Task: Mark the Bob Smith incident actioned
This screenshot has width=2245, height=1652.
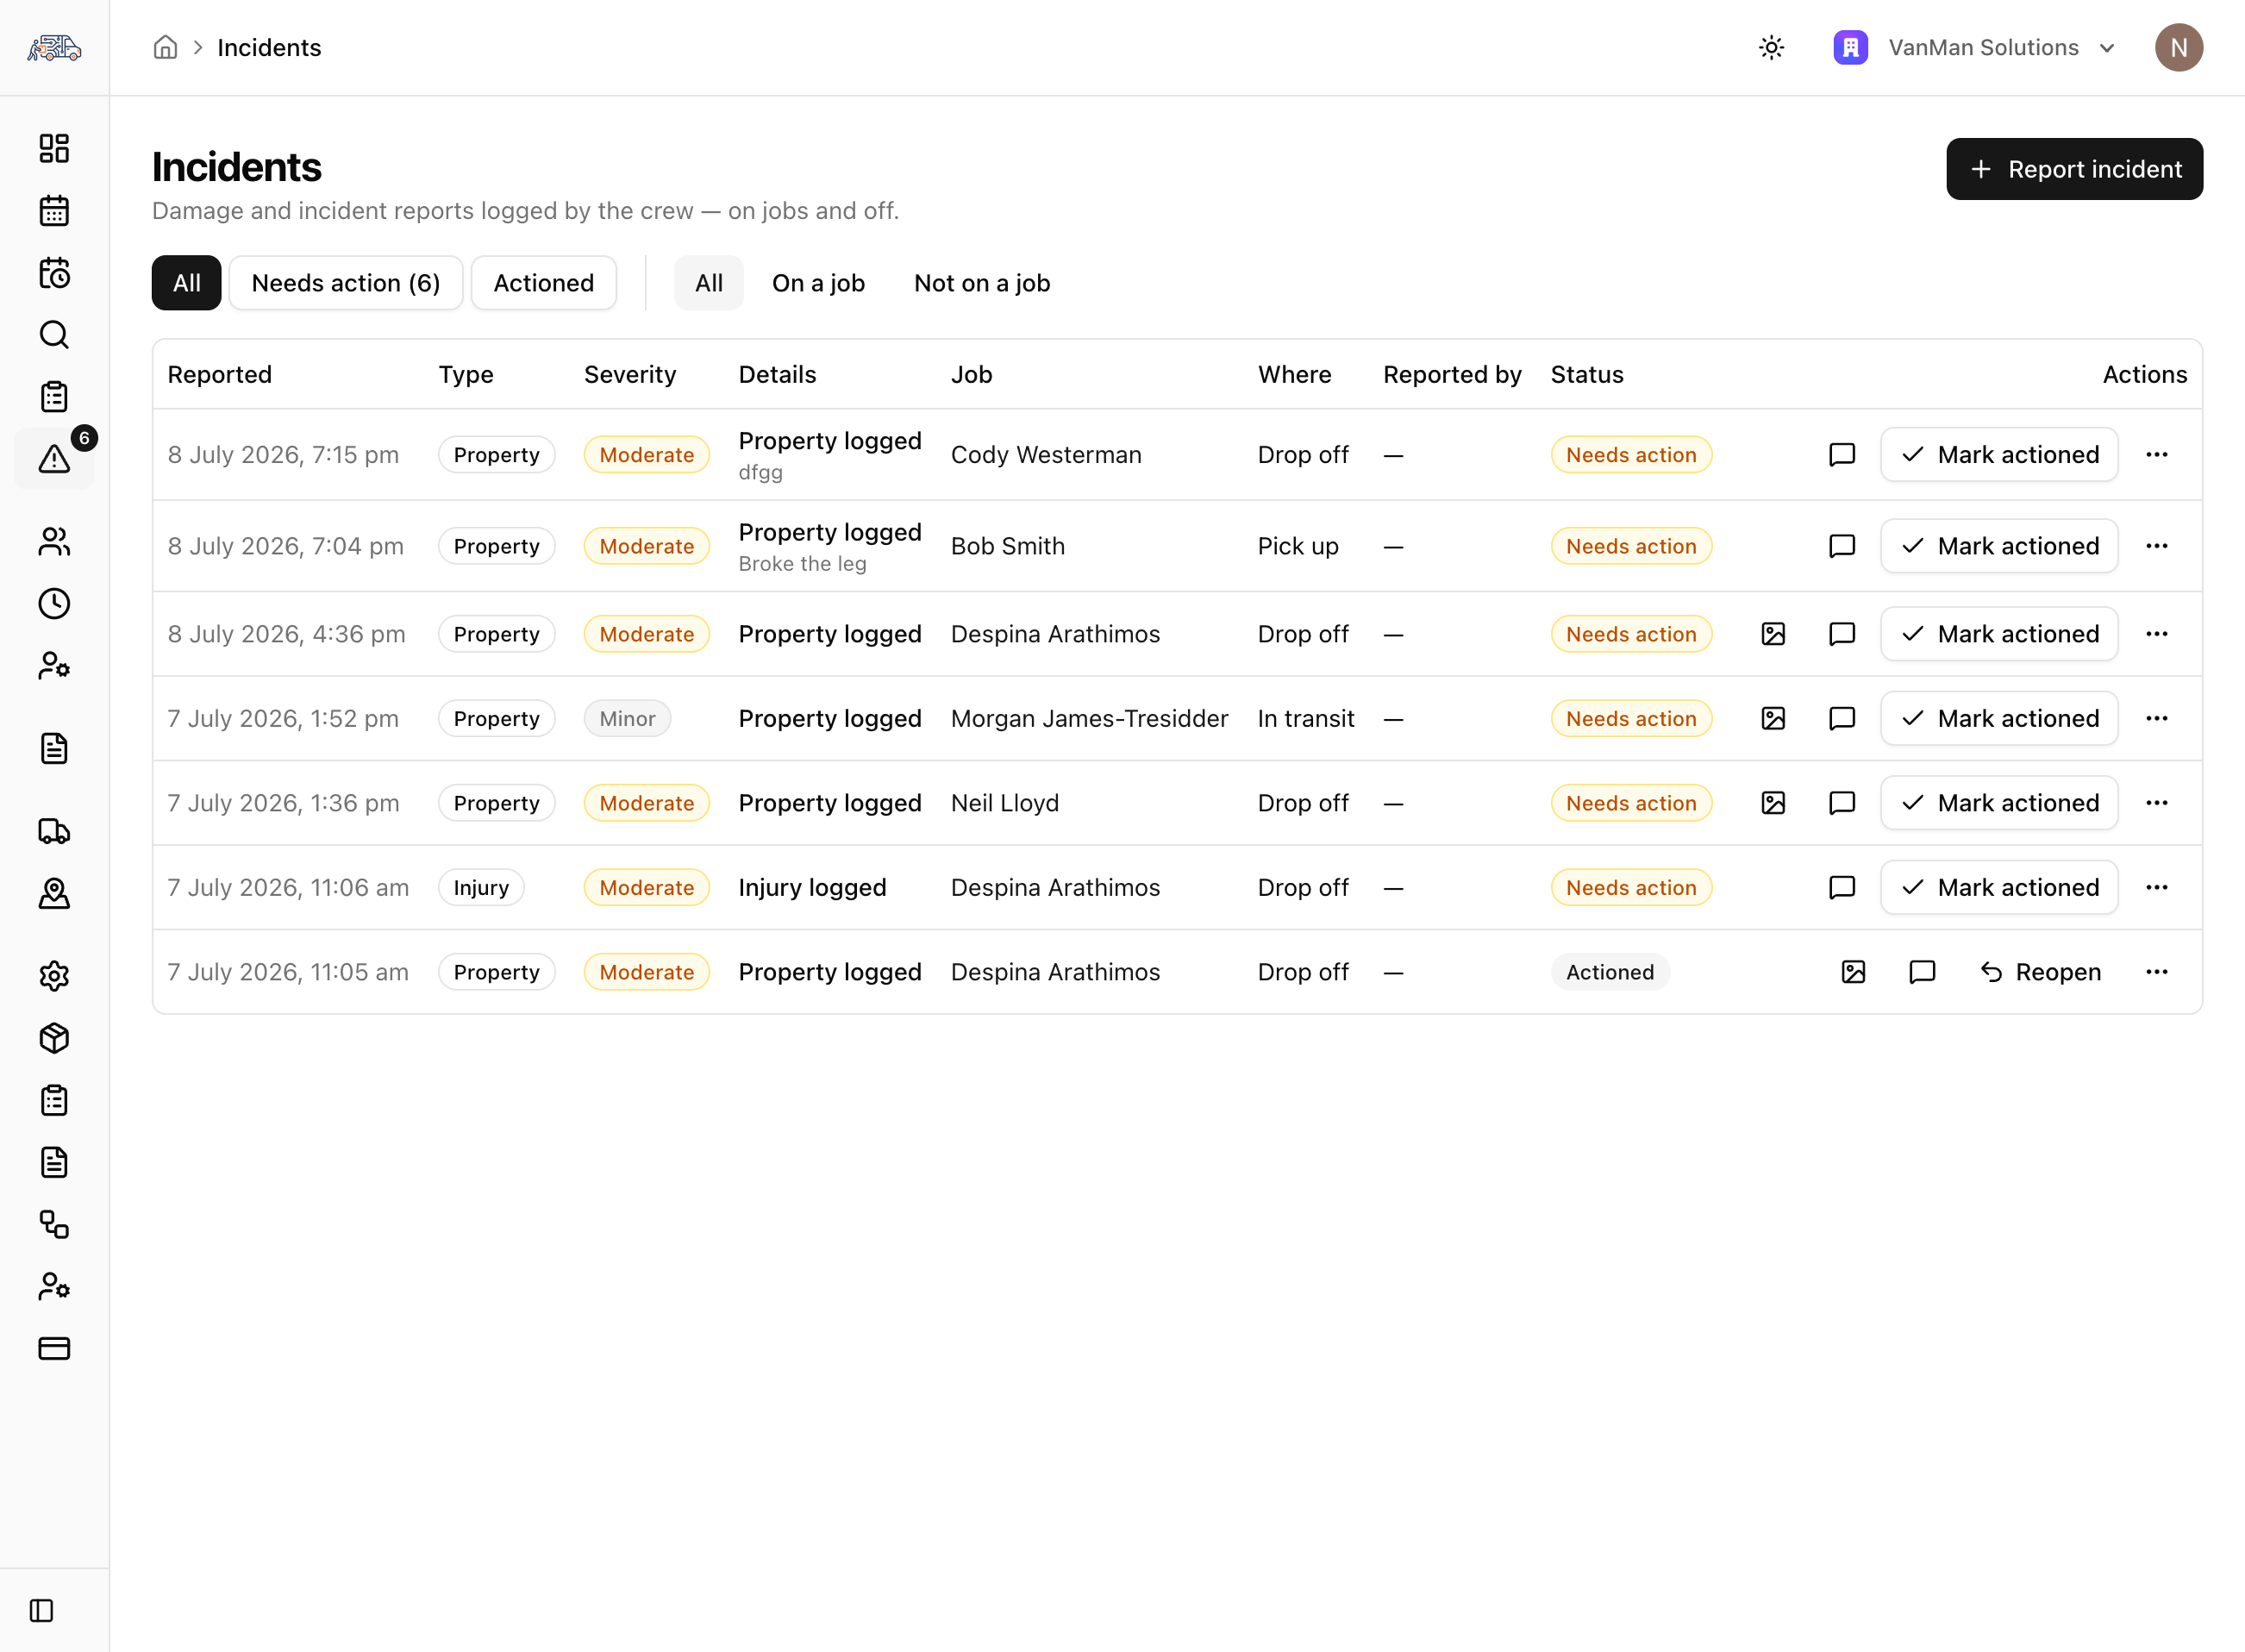Action: [1999, 546]
